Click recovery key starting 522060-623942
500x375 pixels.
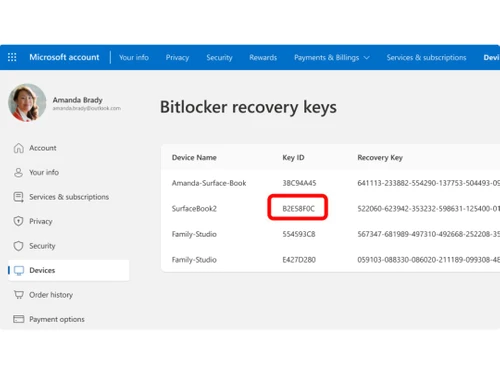(429, 209)
